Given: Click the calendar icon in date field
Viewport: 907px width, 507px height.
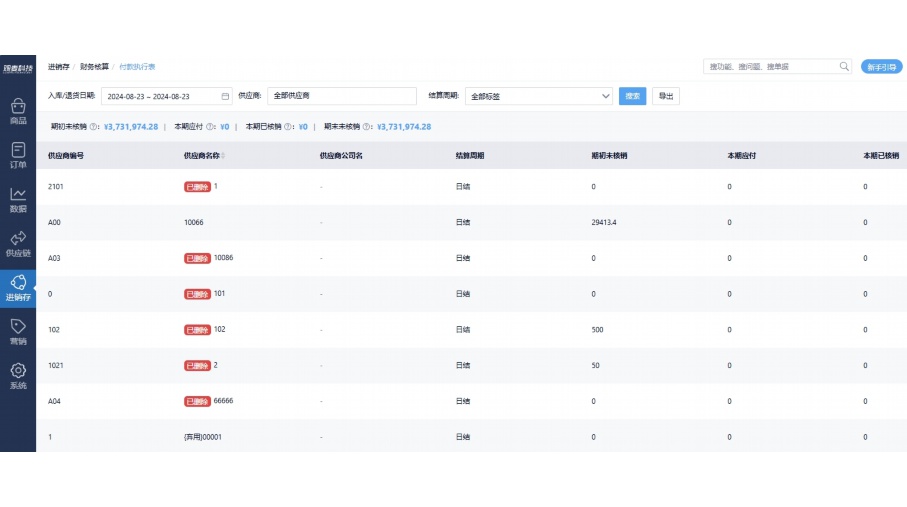Looking at the screenshot, I should [x=225, y=96].
